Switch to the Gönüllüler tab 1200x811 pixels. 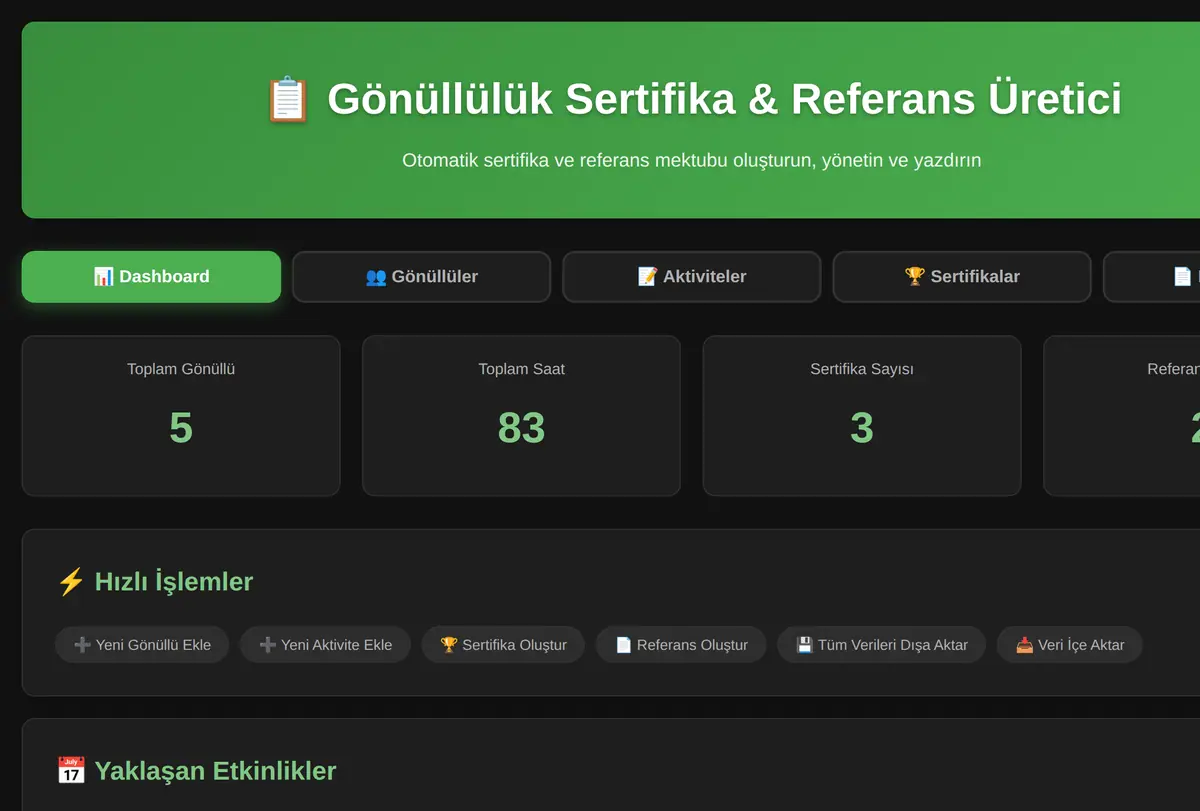coord(421,276)
